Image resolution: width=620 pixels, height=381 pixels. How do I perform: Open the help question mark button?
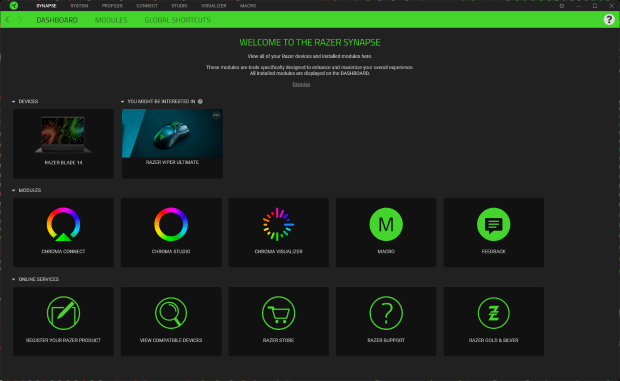[x=609, y=19]
